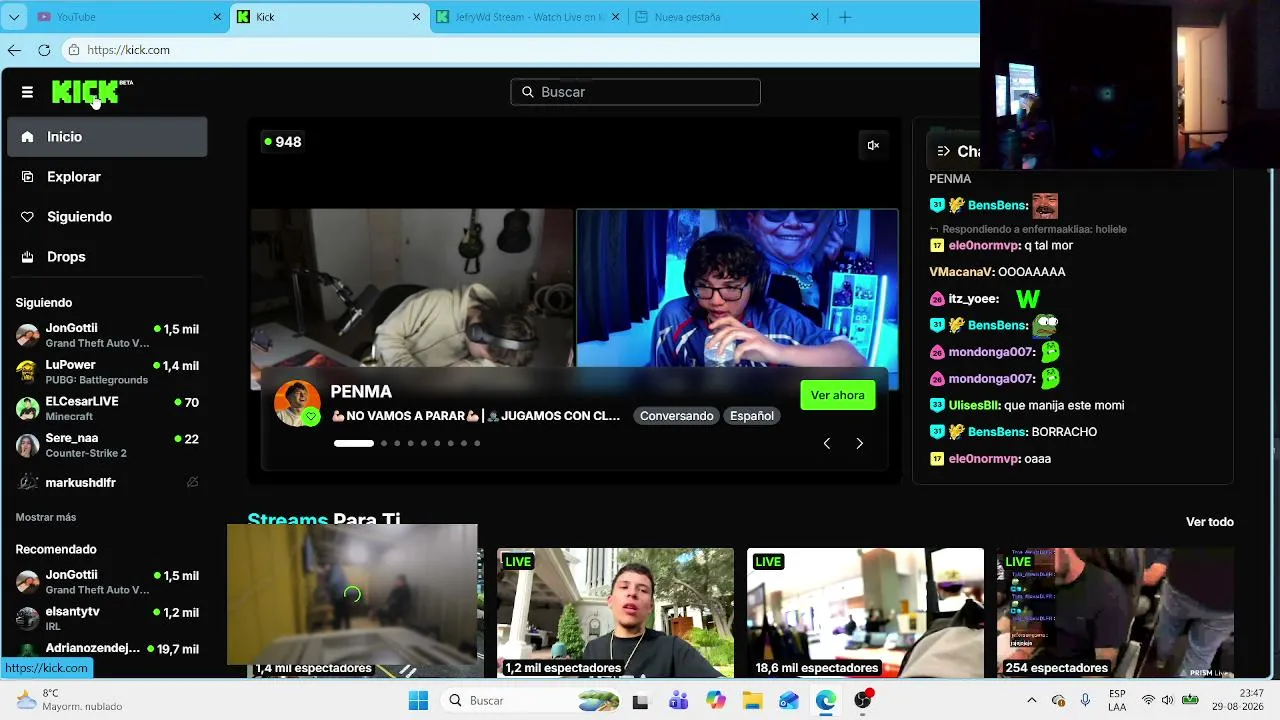Image resolution: width=1280 pixels, height=720 pixels.
Task: Open the 254 espectadores stream thumbnail
Action: click(x=1115, y=613)
